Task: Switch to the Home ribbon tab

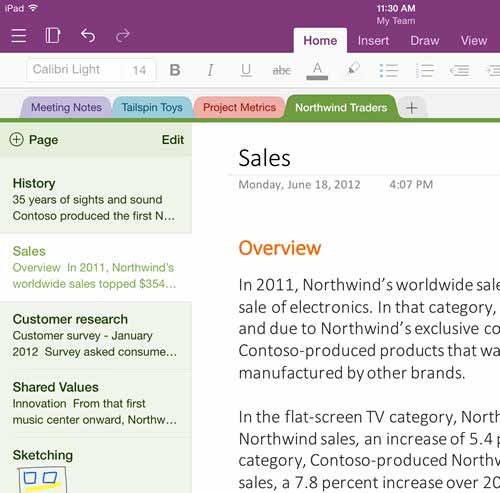Action: (x=320, y=41)
